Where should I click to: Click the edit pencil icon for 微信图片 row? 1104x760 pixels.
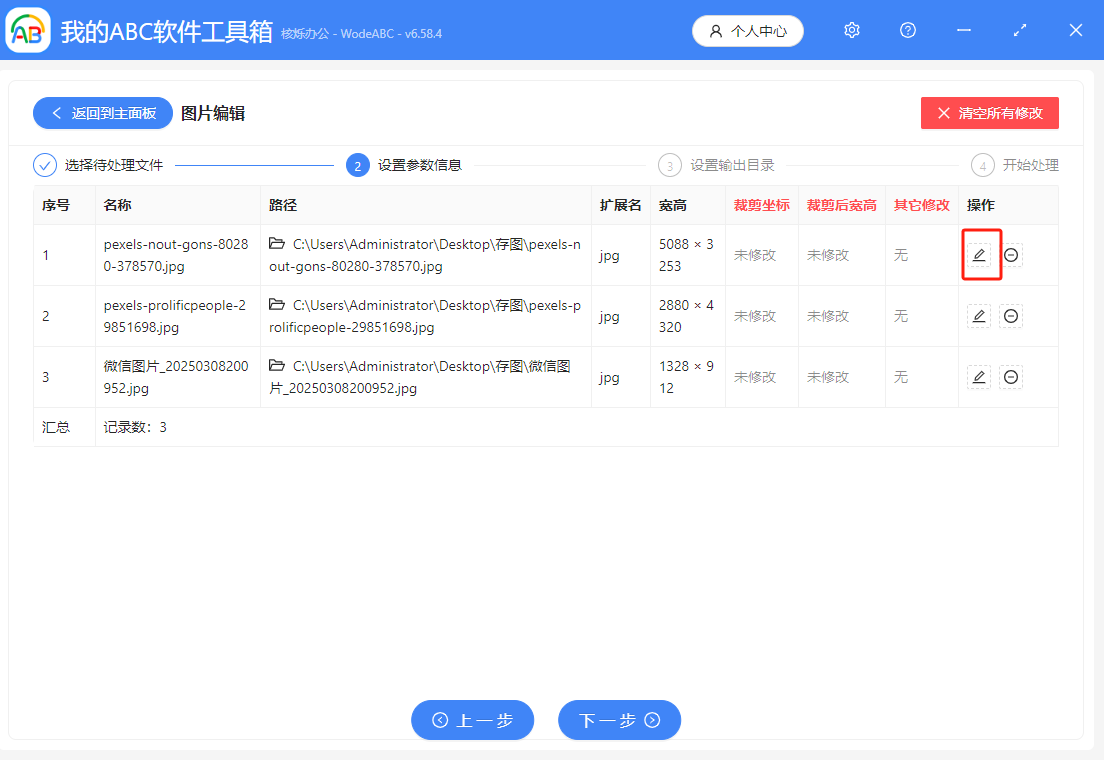click(x=979, y=377)
